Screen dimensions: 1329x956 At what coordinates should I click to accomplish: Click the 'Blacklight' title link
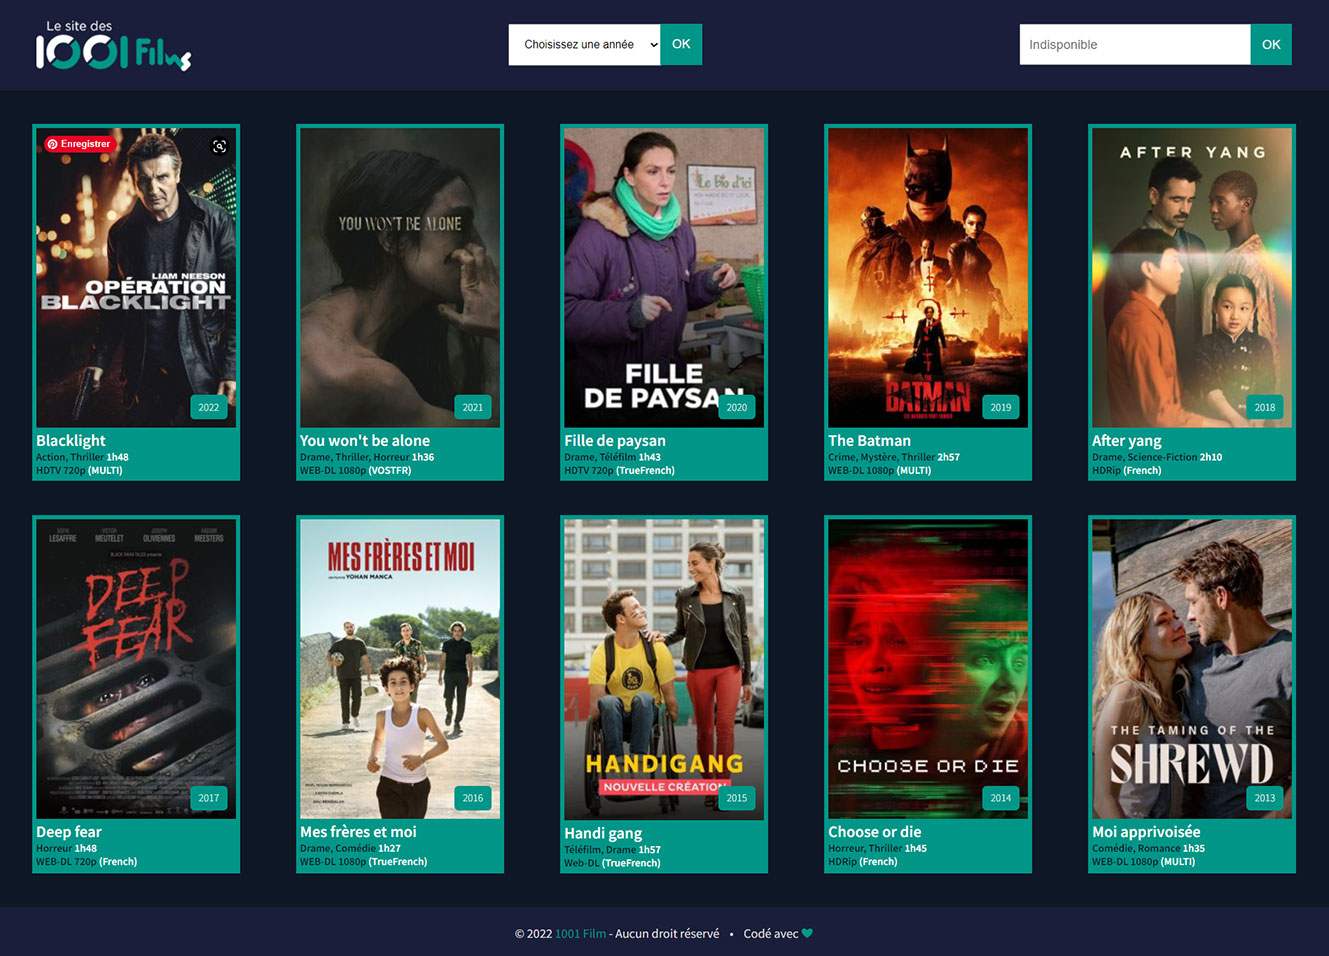point(71,441)
